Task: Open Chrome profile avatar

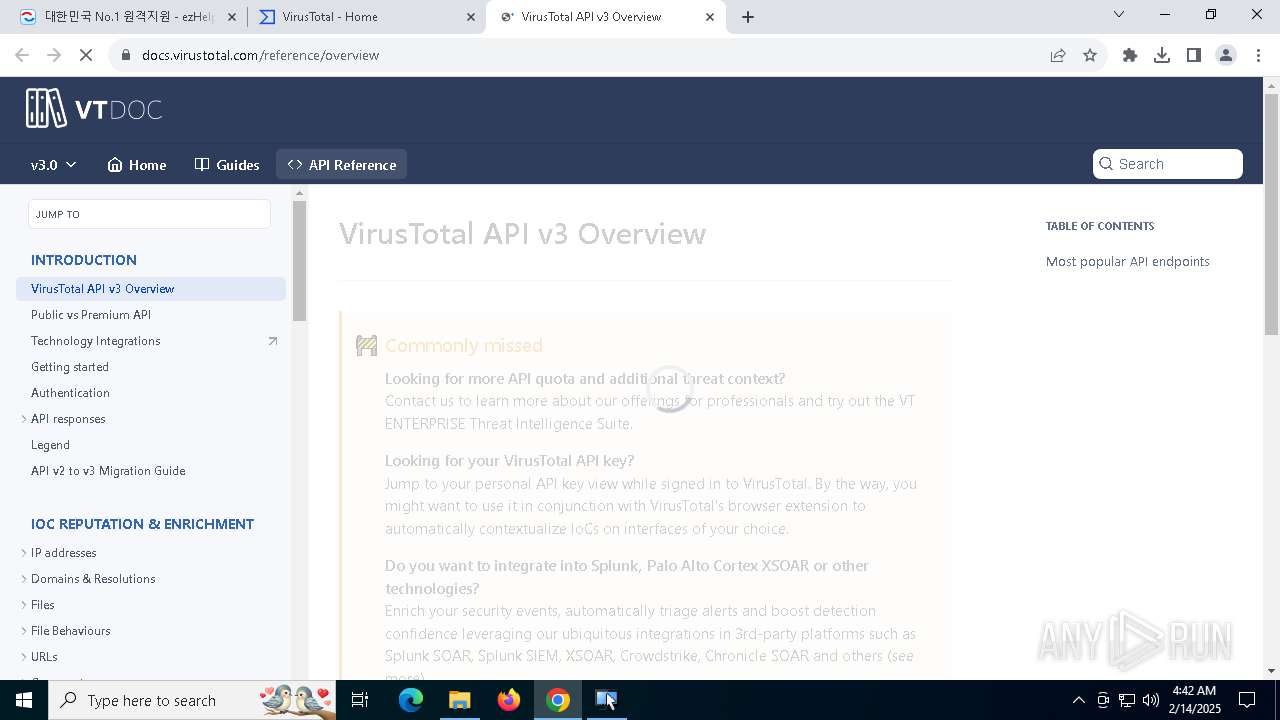Action: coord(1226,55)
